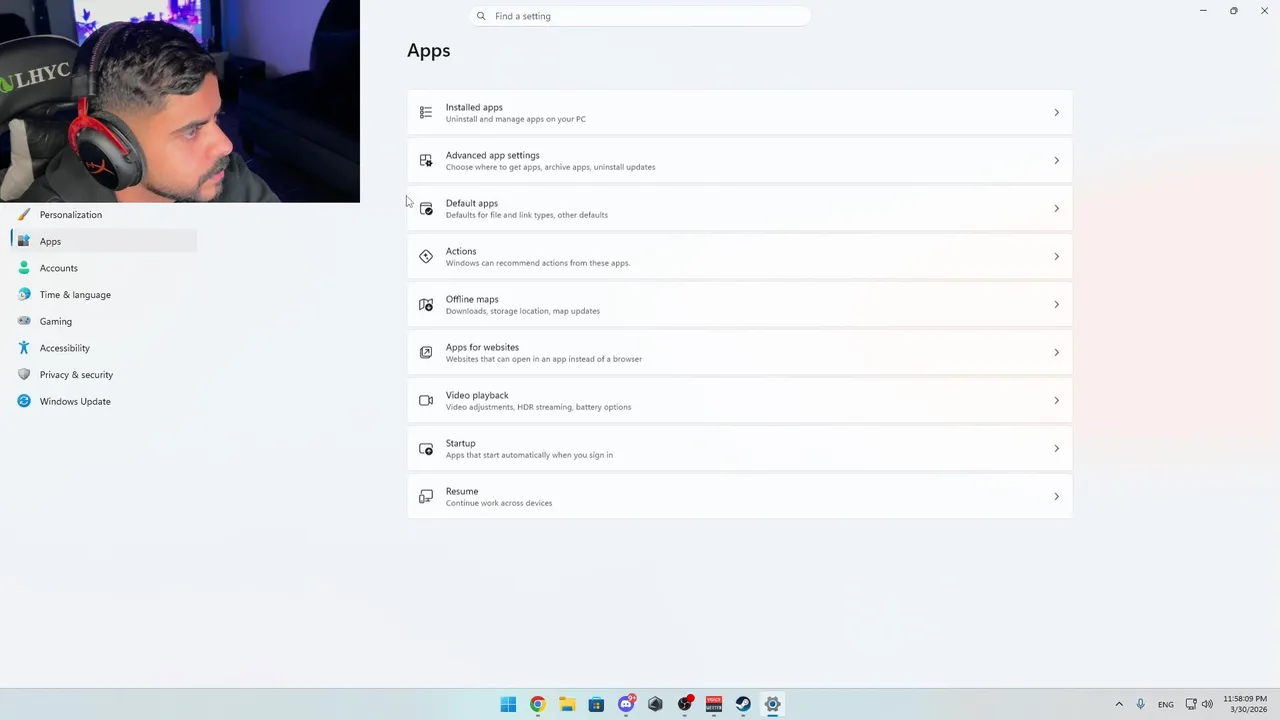Open Microsoft Store from the taskbar
This screenshot has width=1280, height=720.
596,704
